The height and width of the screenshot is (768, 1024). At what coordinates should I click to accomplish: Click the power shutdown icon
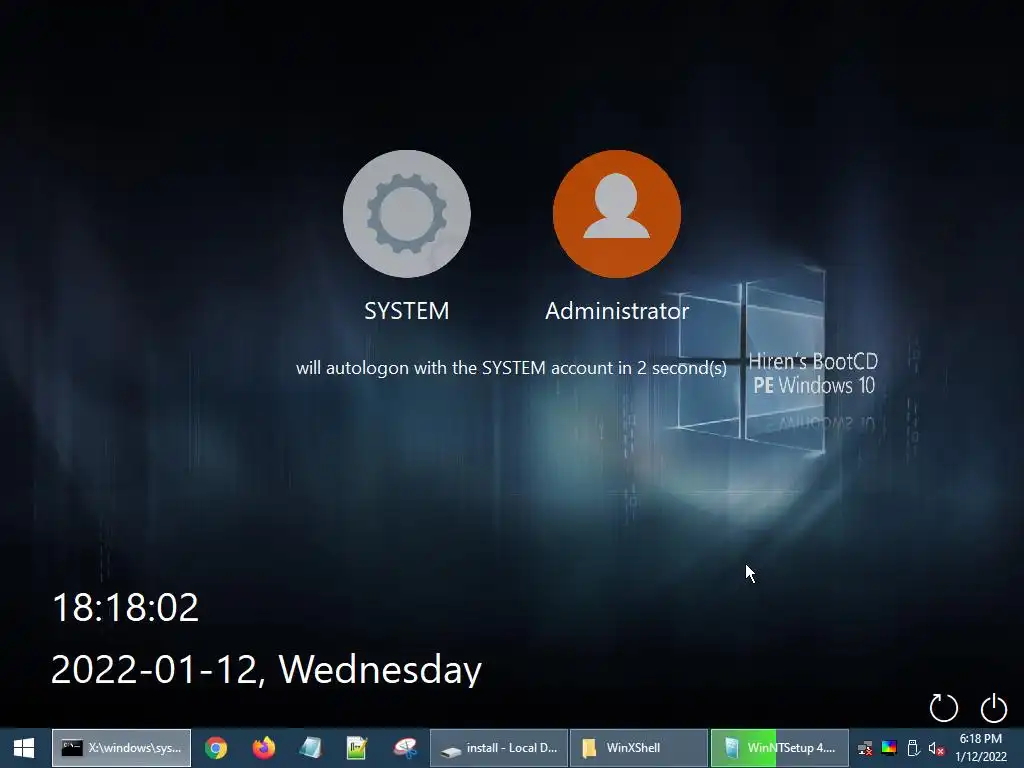993,707
